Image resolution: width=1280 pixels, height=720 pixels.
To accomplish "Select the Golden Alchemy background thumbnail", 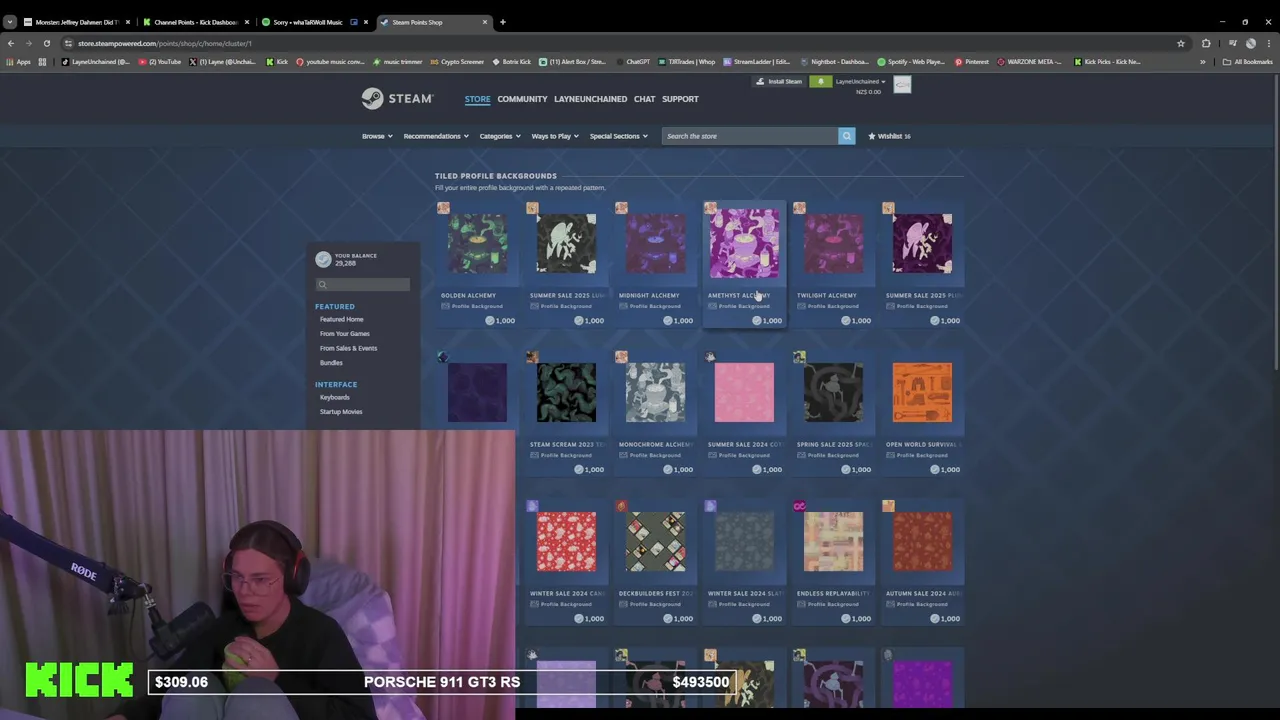I will (477, 243).
